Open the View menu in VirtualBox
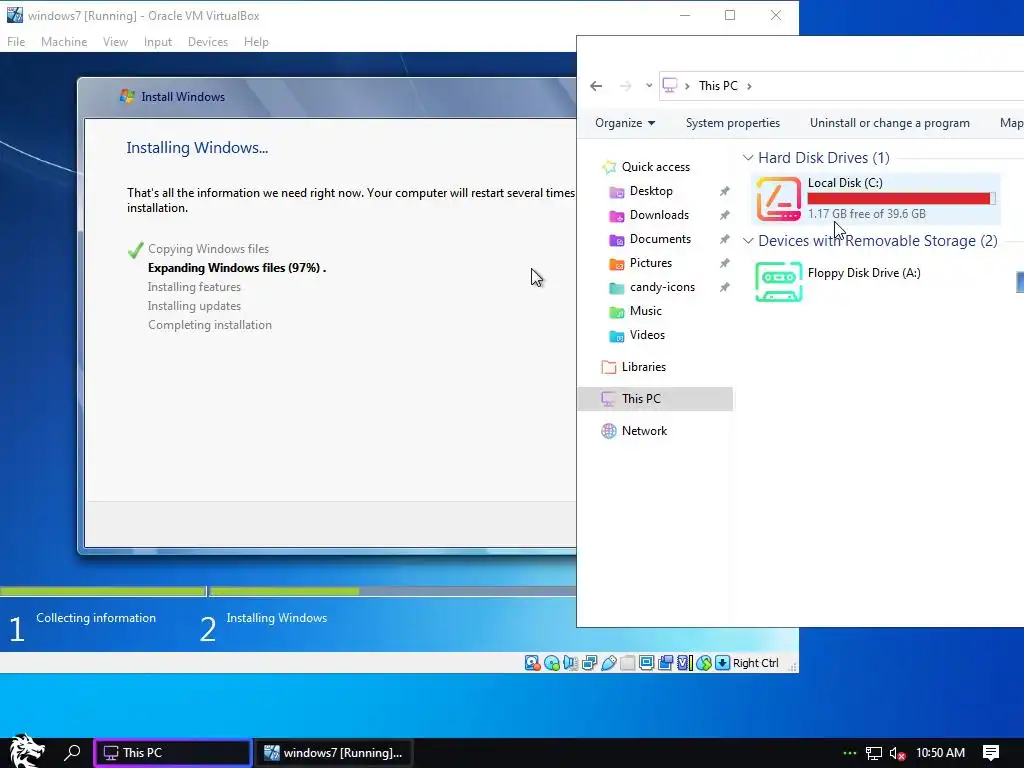Viewport: 1024px width, 768px height. click(x=115, y=42)
